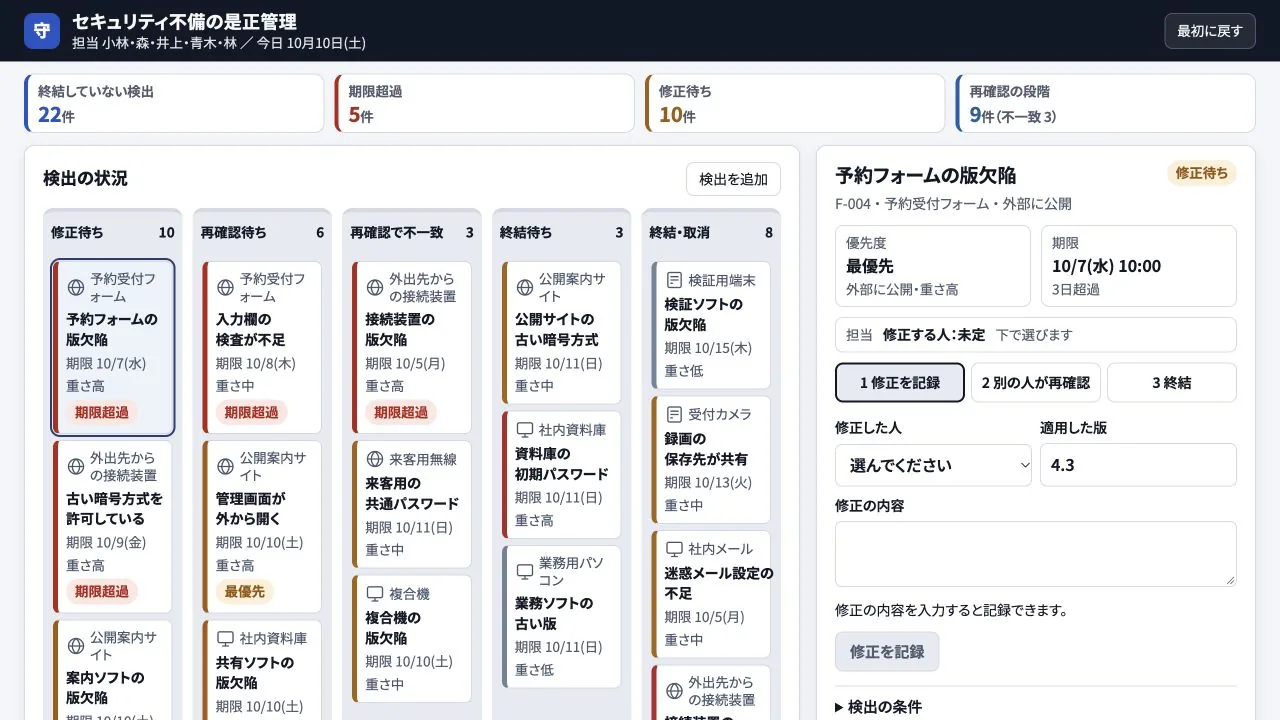Image resolution: width=1280 pixels, height=720 pixels.
Task: Click the shield app logo icon
Action: click(x=42, y=31)
